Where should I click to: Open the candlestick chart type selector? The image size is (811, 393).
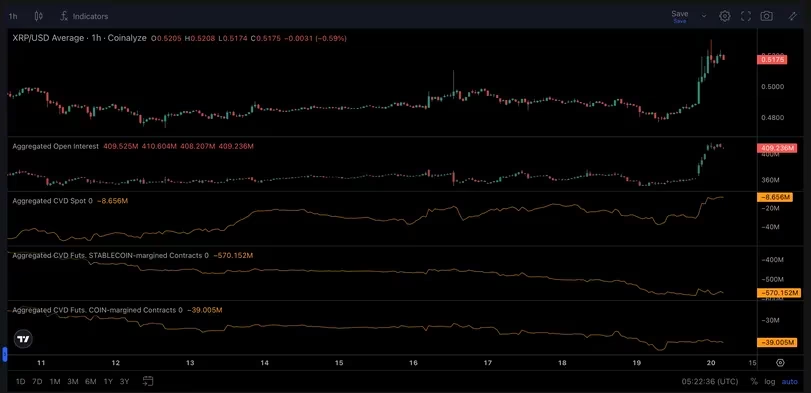tap(38, 16)
